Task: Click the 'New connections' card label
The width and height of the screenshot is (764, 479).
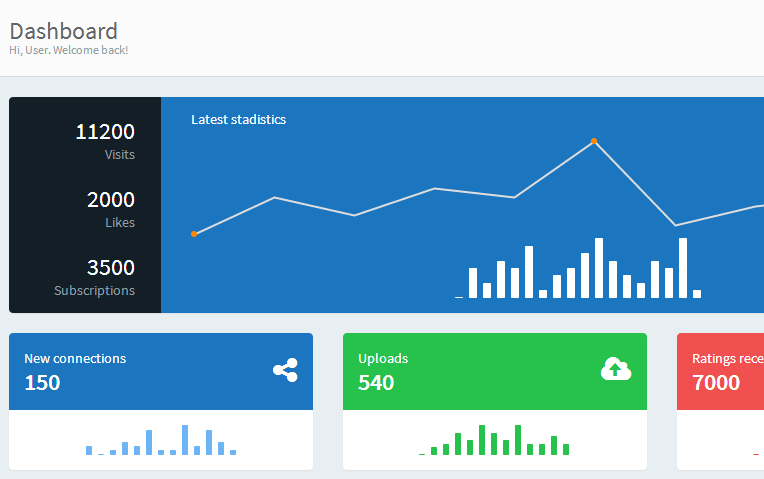Action: pyautogui.click(x=75, y=358)
